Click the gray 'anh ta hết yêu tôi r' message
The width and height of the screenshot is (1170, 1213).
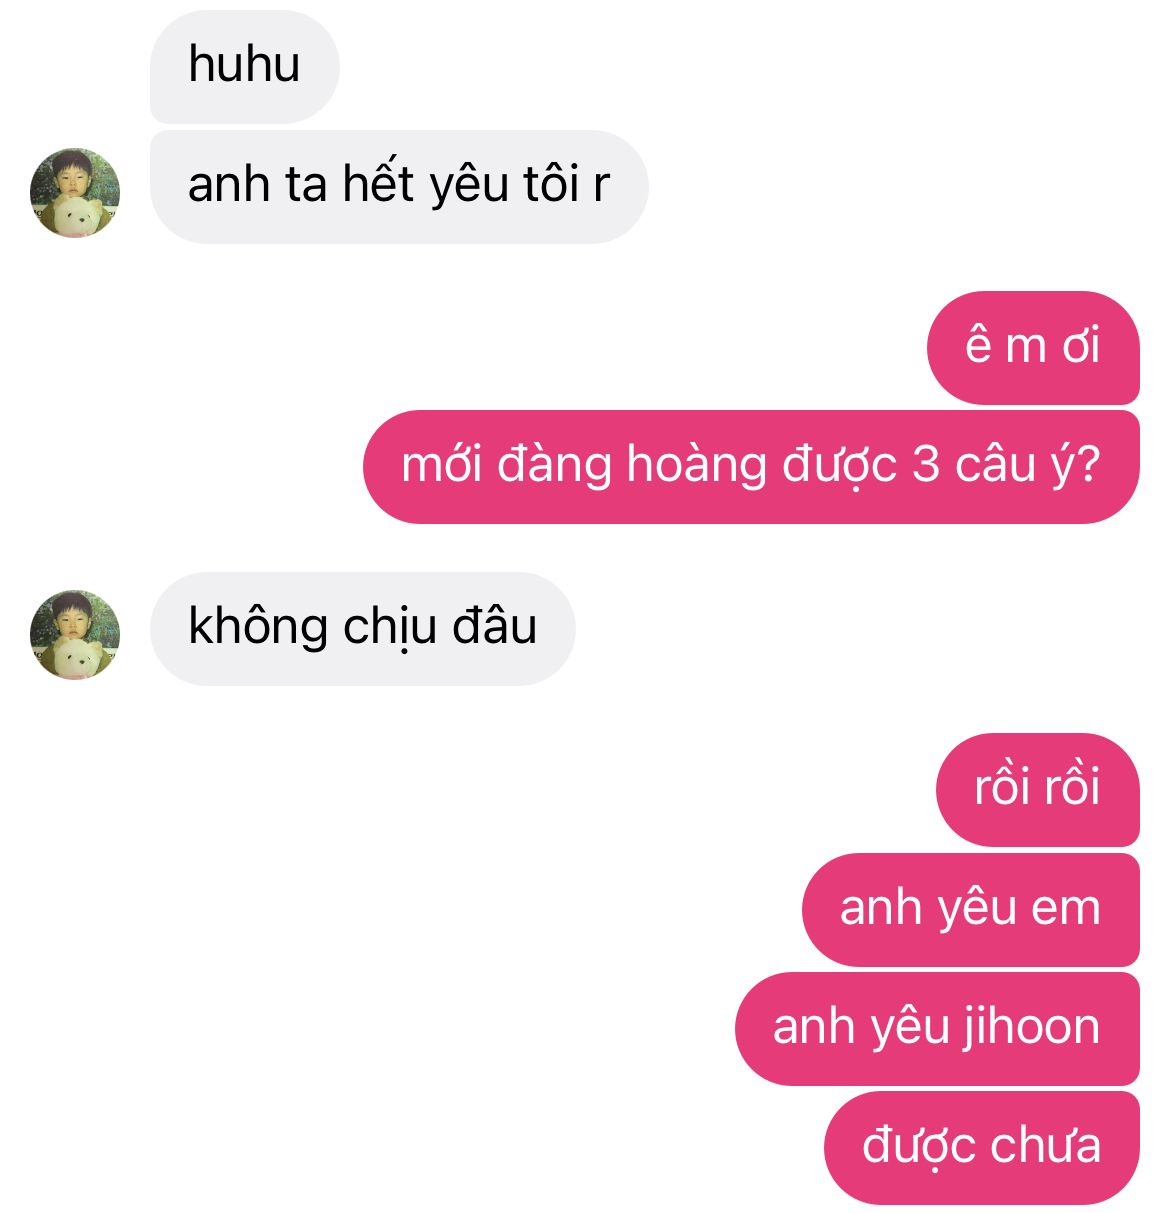[399, 187]
